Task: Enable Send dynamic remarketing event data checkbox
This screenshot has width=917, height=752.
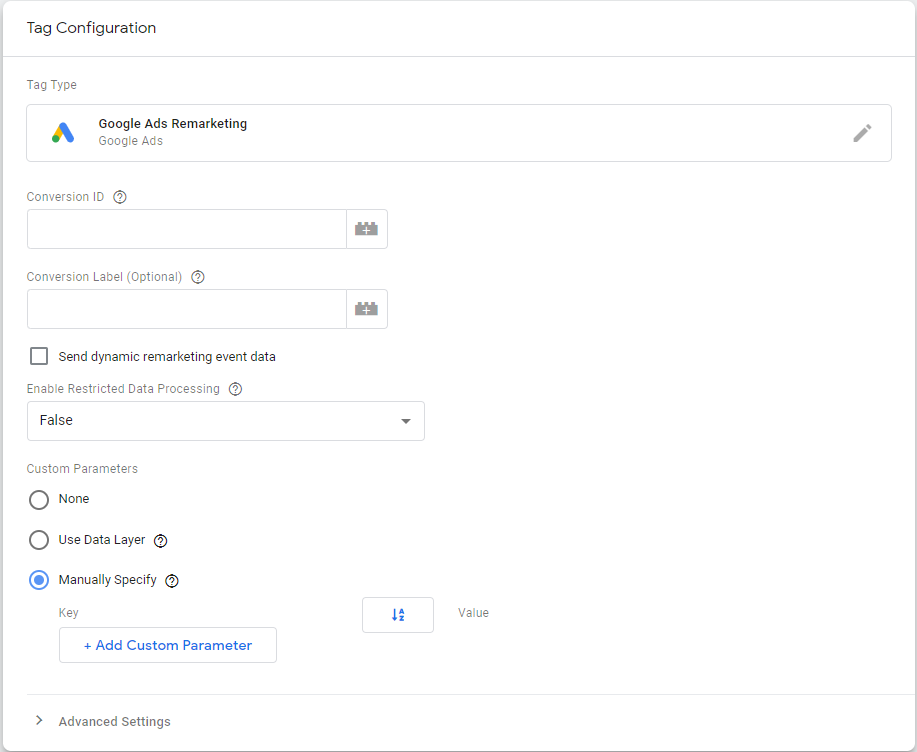Action: tap(39, 356)
